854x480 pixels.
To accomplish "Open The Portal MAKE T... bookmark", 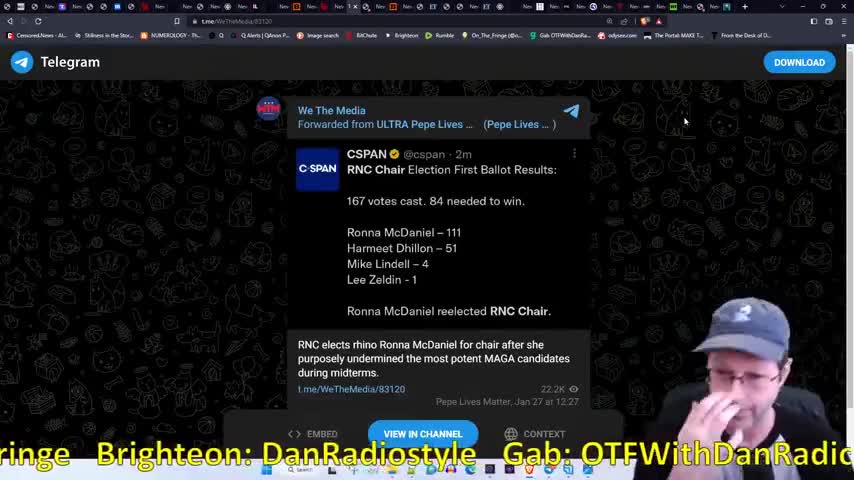I will click(674, 35).
